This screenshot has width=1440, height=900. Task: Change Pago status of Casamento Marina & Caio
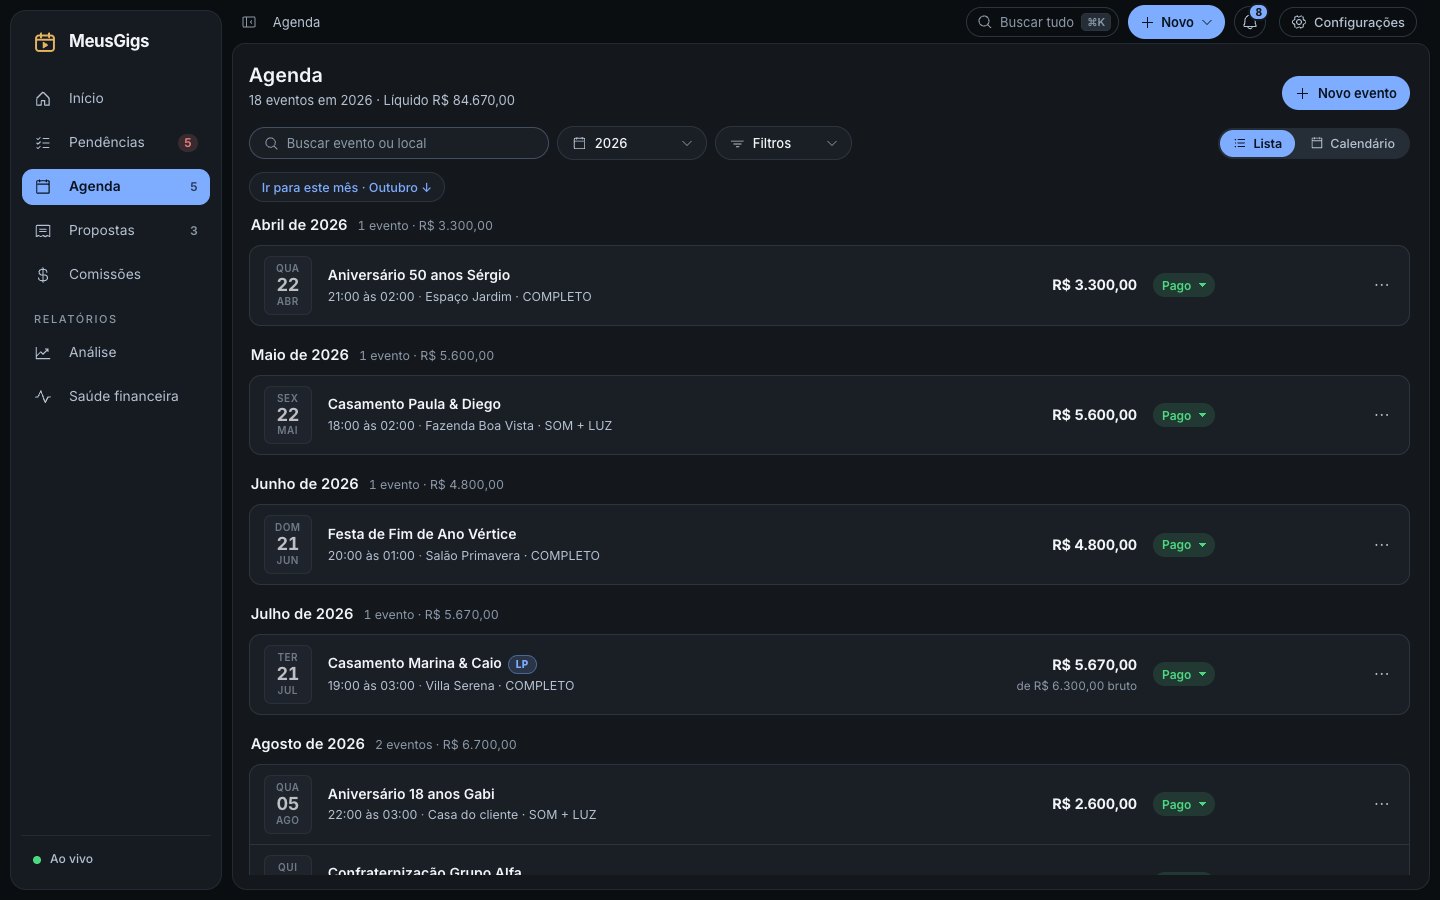coord(1184,674)
